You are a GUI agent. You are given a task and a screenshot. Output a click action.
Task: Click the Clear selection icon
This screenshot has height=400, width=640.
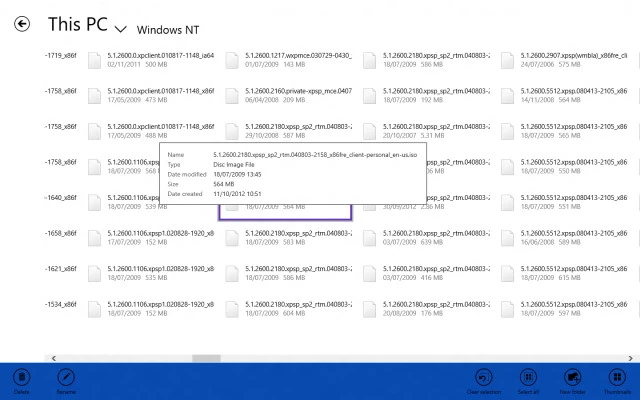[x=482, y=378]
